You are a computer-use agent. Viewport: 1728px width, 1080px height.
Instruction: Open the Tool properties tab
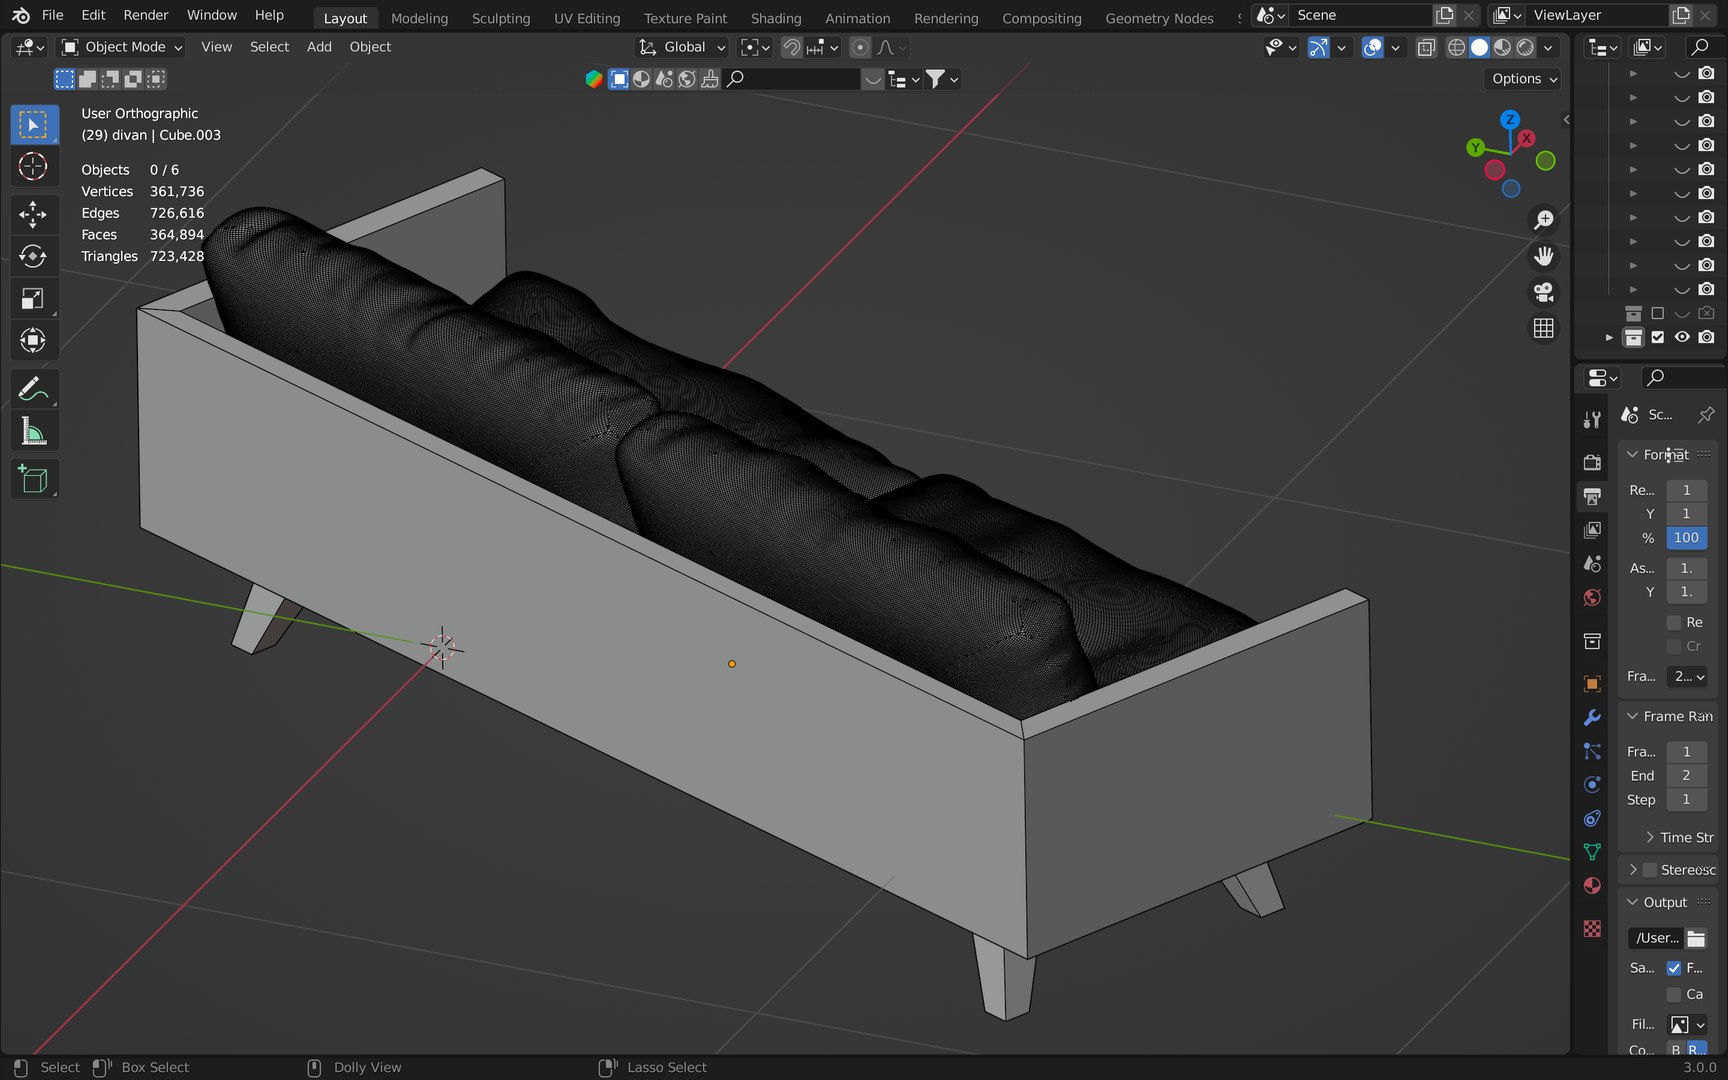click(x=1592, y=420)
